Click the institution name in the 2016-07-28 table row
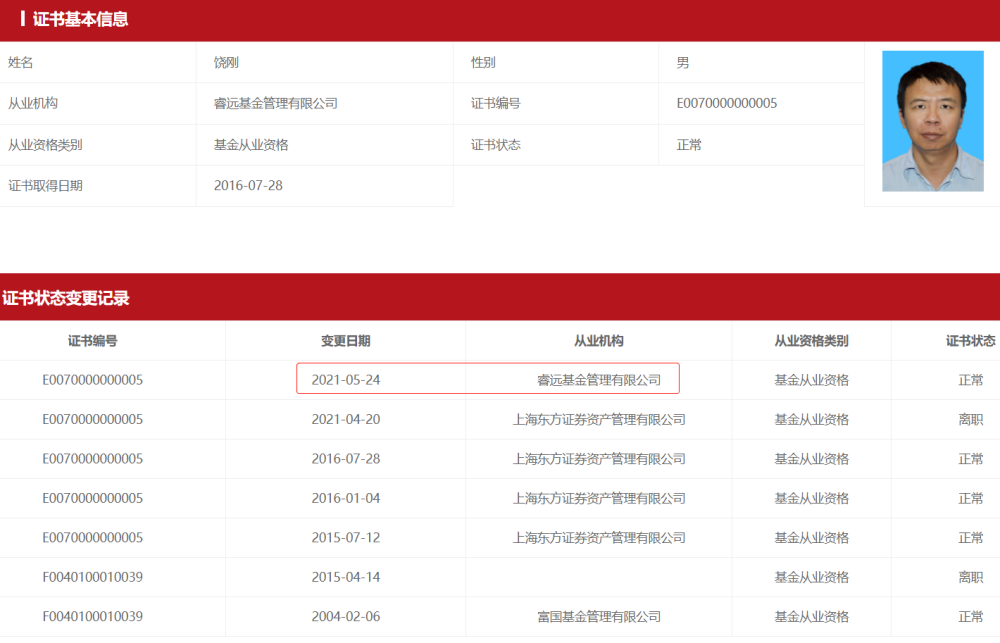This screenshot has width=1000, height=643. [599, 459]
